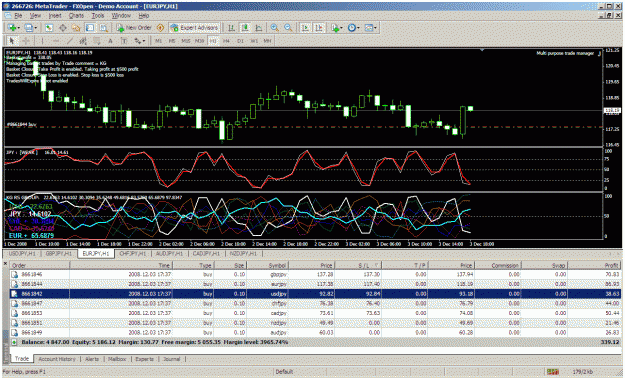Screen dimensions: 625x378
Task: Select the crosshair tool
Action: point(26,41)
